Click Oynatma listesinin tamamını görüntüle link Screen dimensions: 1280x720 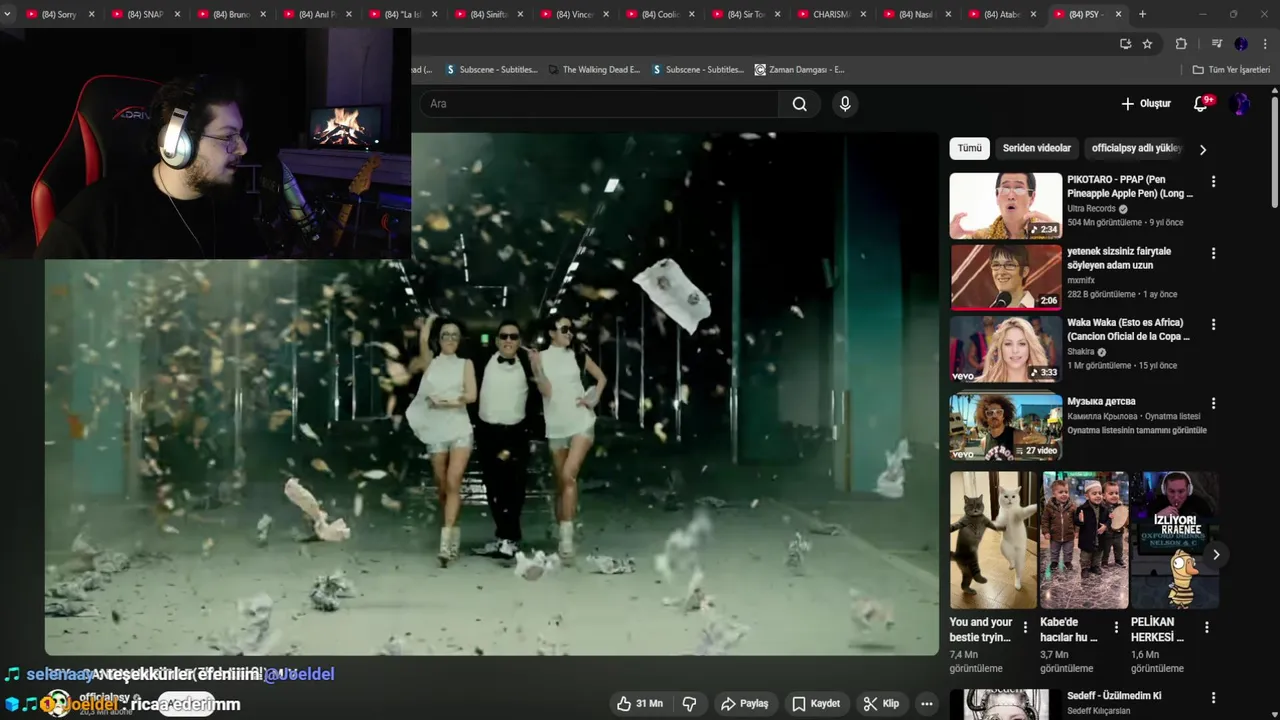[1137, 430]
